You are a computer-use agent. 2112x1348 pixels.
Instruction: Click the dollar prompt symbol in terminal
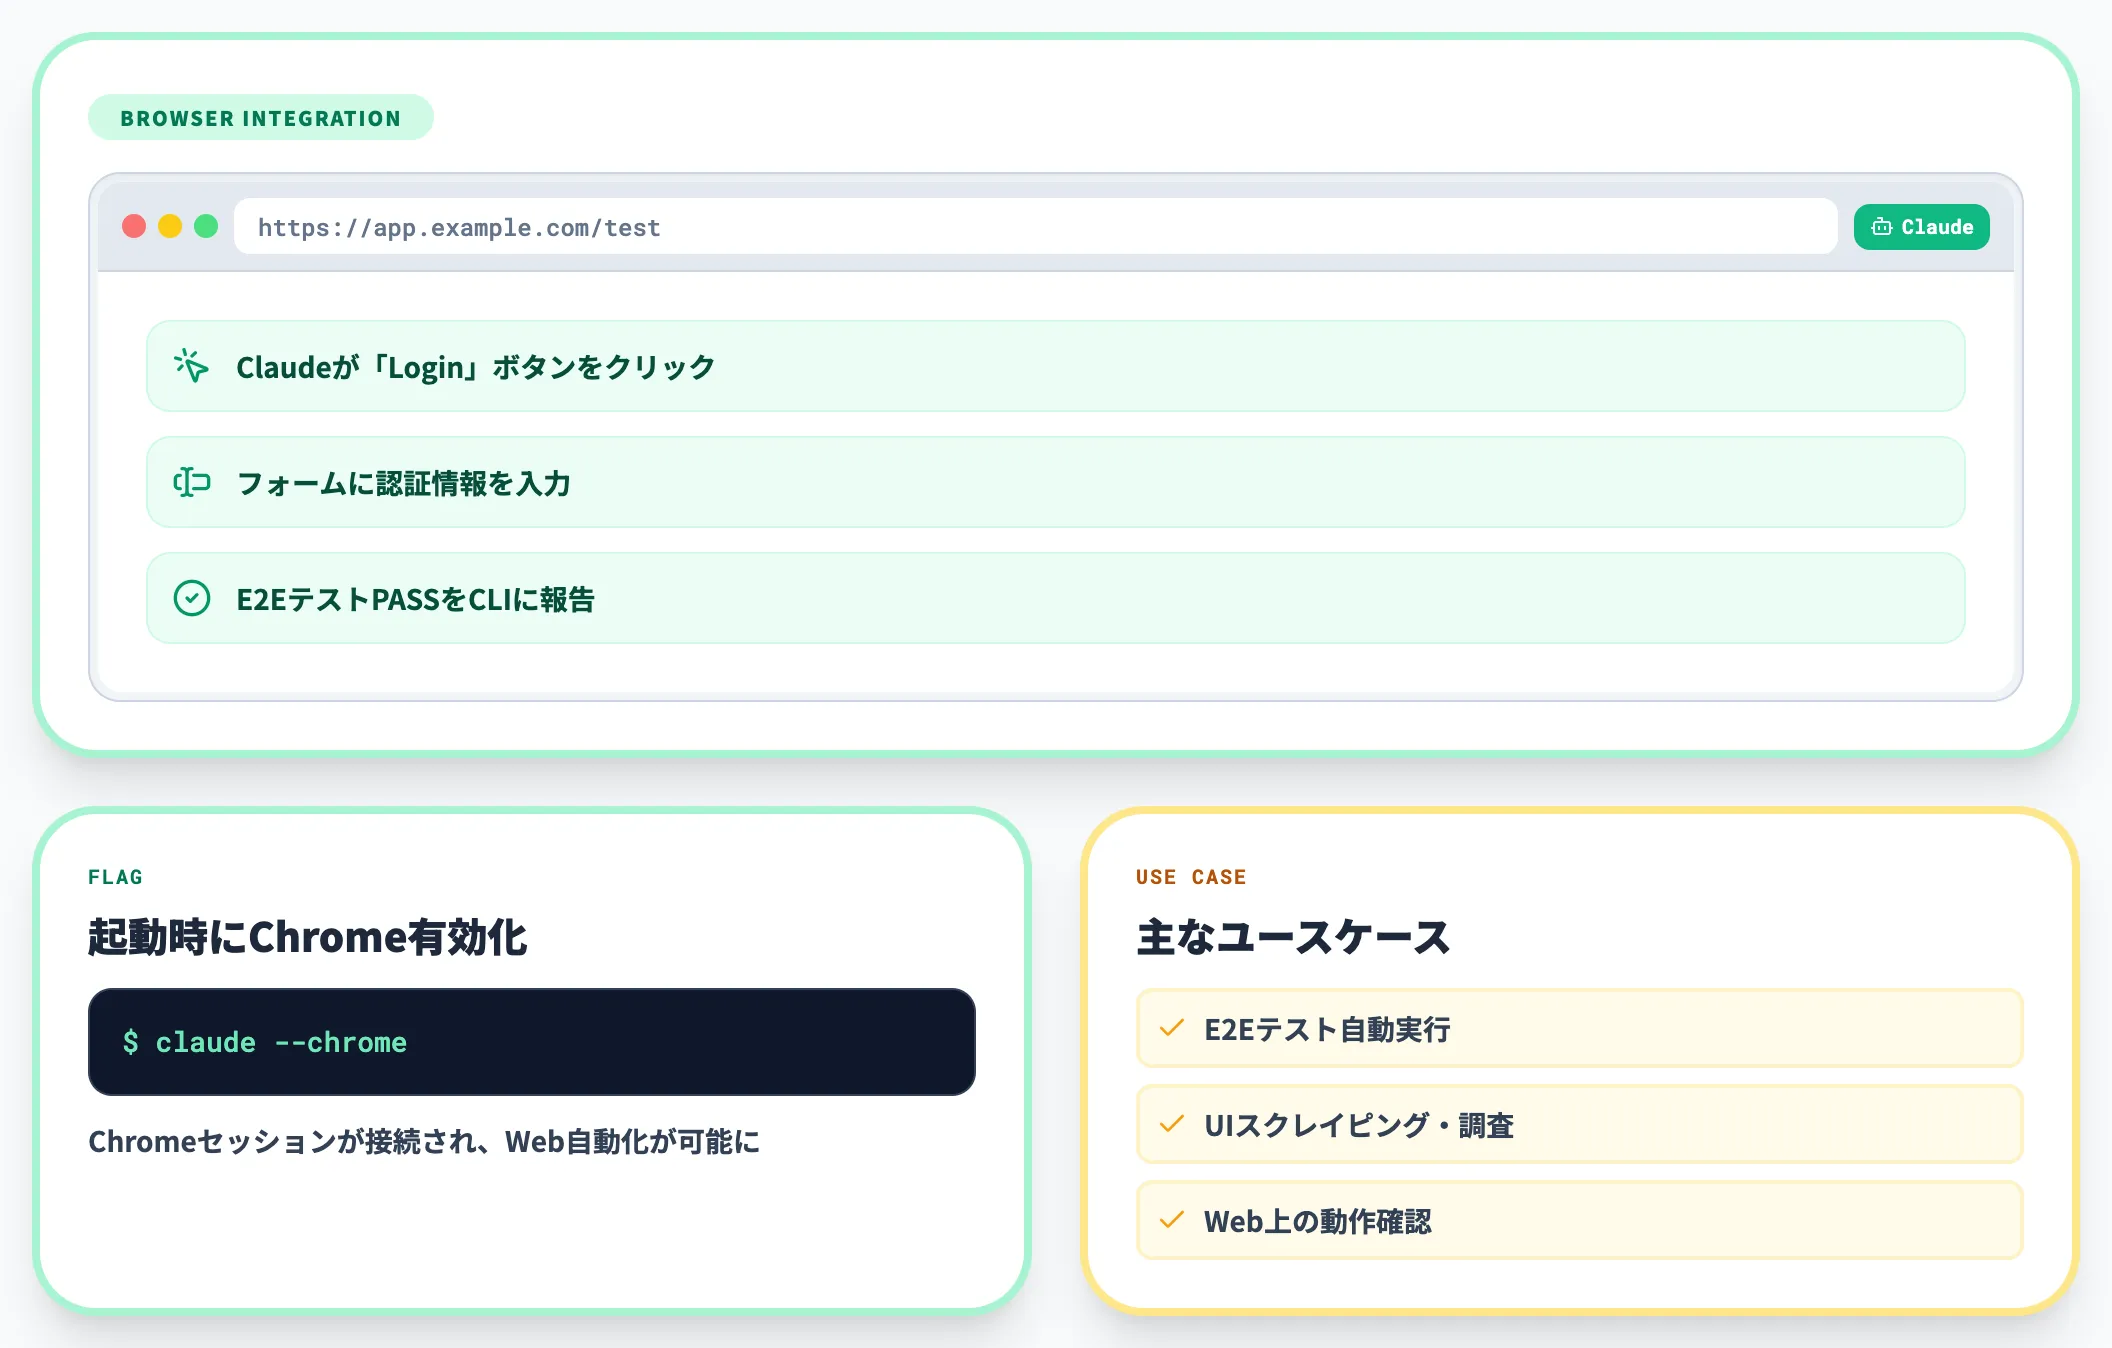[x=131, y=1042]
